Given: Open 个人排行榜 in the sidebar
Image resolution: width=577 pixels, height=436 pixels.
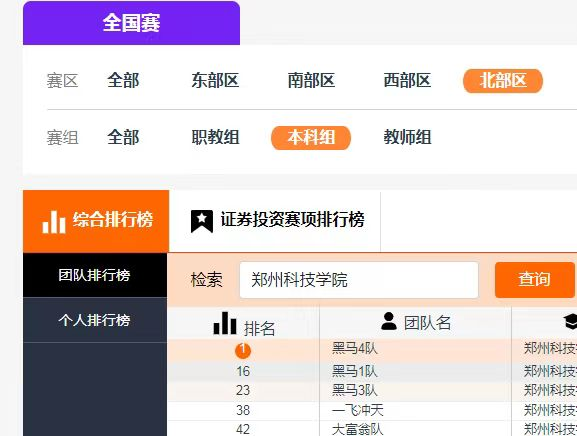Looking at the screenshot, I should 95,320.
